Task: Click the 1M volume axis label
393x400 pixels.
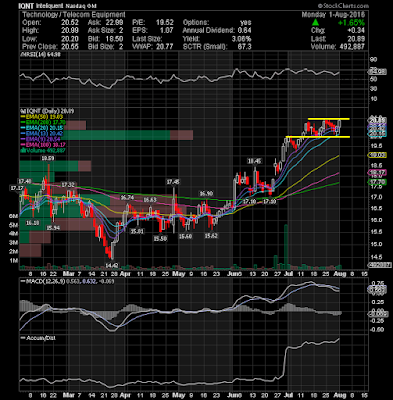Action: [x=13, y=260]
